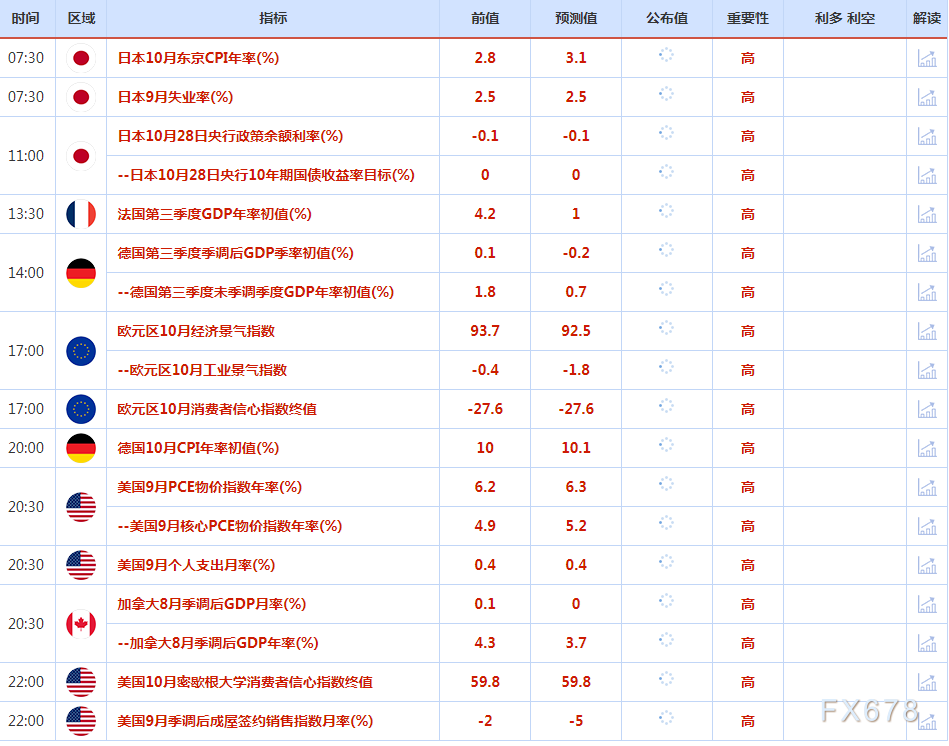Click loading spinner for 美国9月季调后成屋签约销售指数
This screenshot has height=746, width=949.
(666, 720)
